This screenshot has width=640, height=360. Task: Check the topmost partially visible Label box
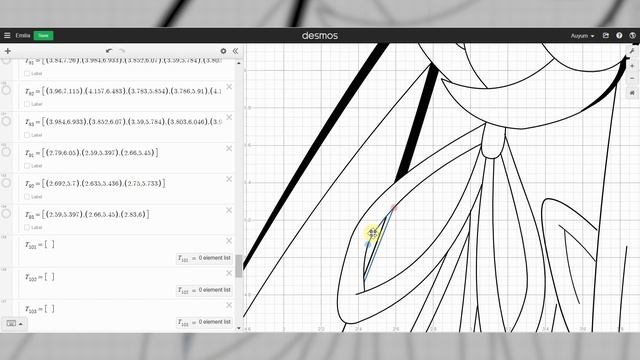coord(27,73)
